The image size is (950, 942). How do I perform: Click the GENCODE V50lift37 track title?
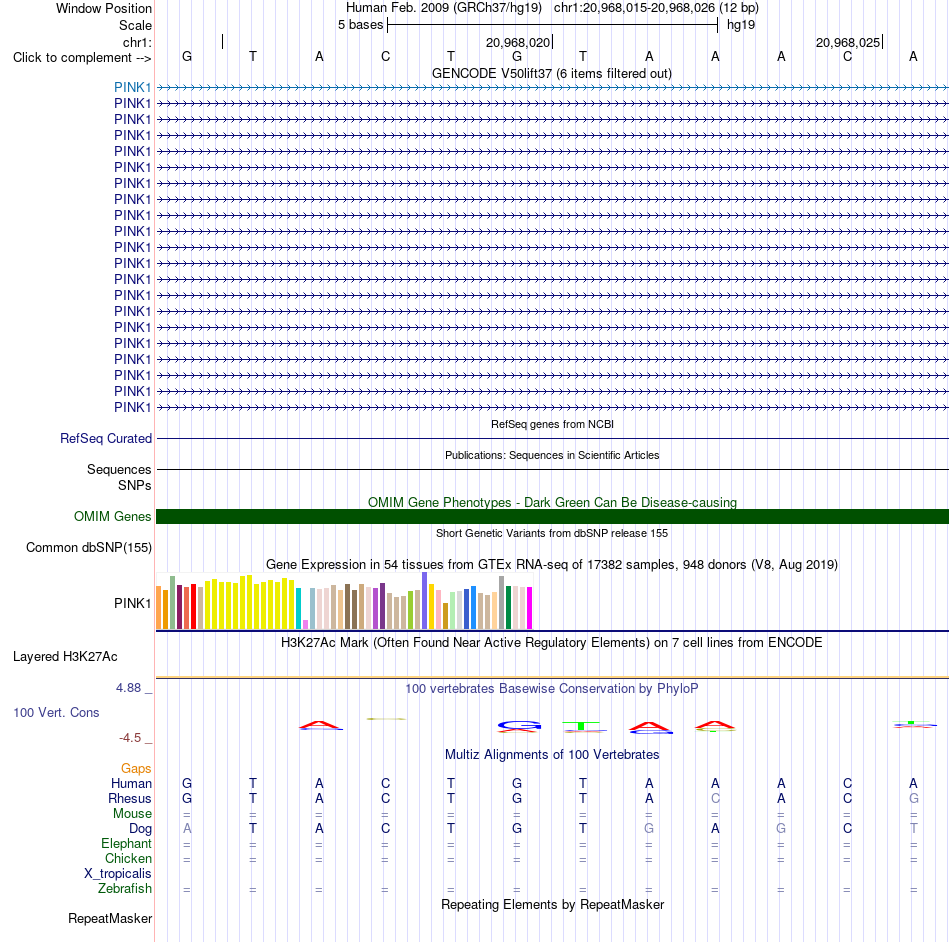(551, 73)
